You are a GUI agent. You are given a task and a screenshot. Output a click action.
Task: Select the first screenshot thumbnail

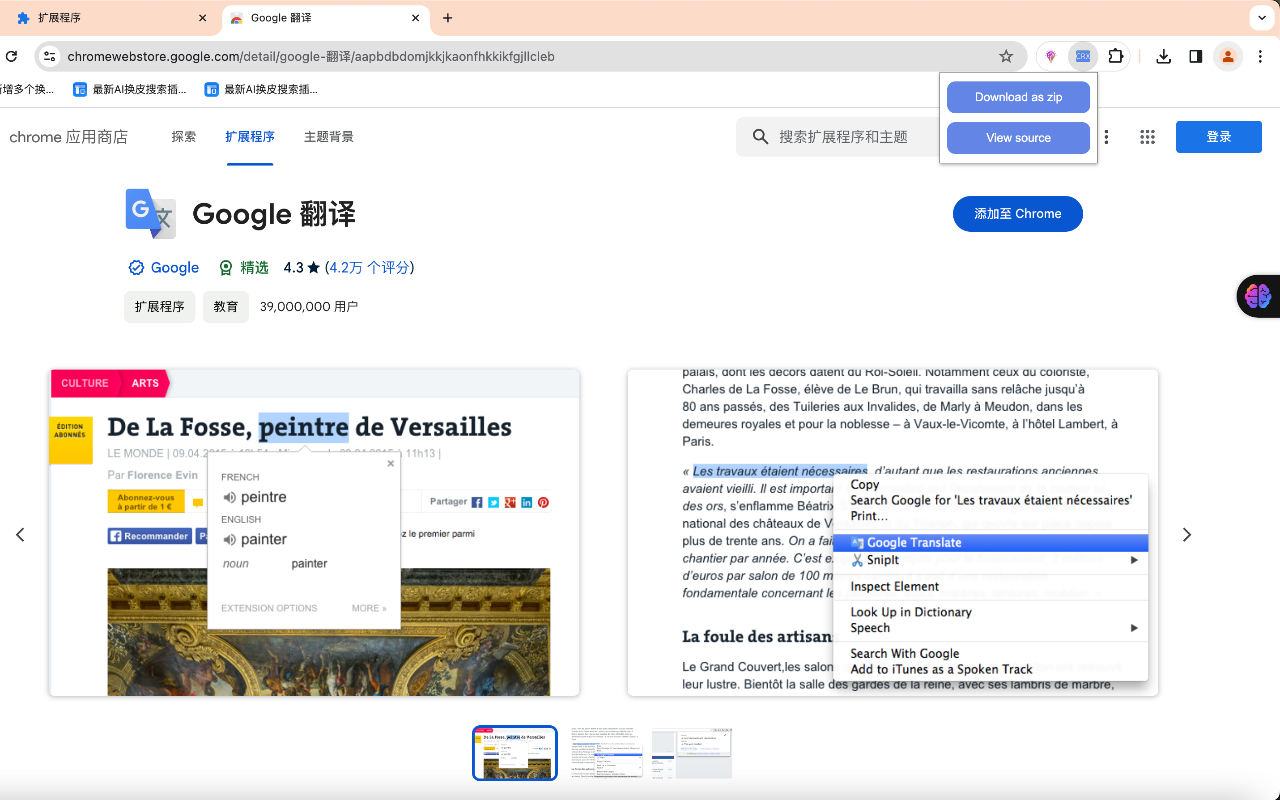tap(515, 753)
